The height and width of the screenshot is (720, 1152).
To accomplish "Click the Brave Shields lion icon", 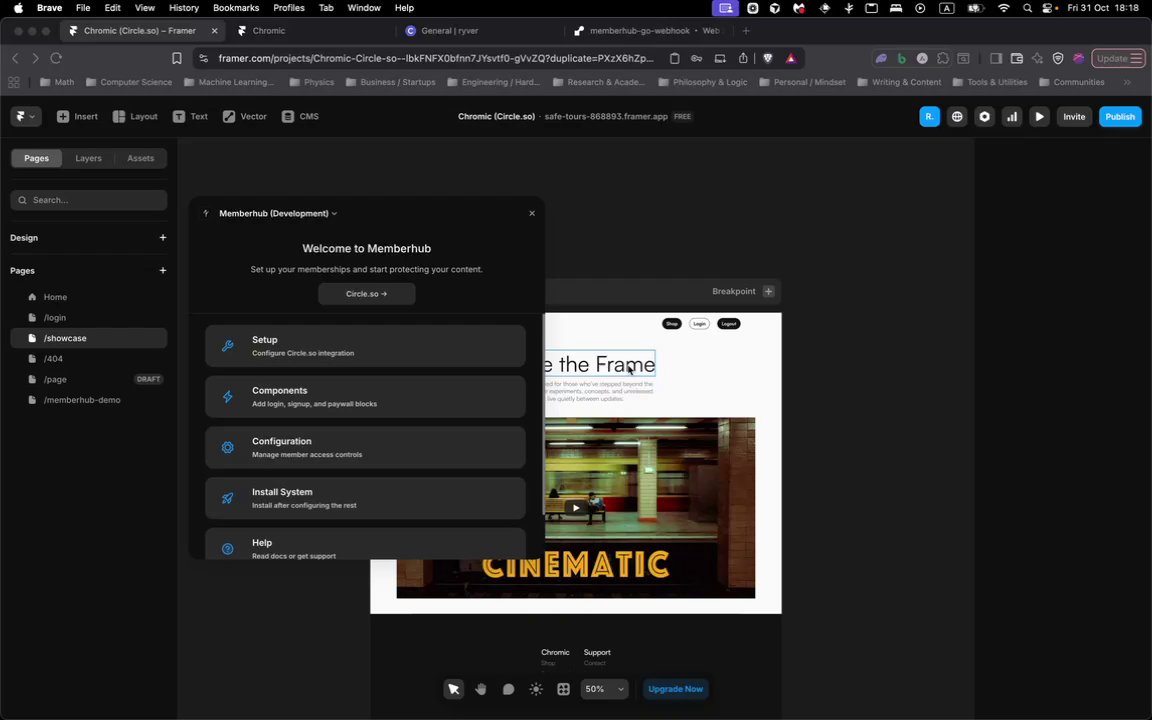I will [768, 58].
